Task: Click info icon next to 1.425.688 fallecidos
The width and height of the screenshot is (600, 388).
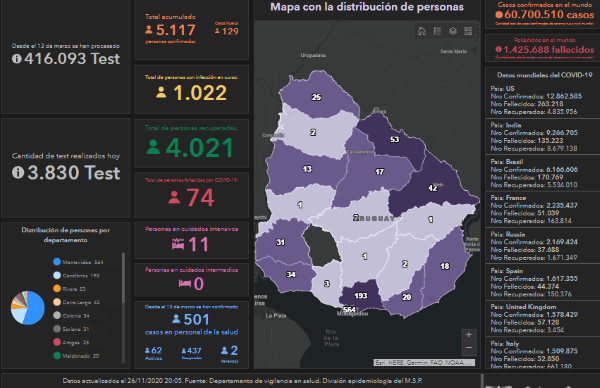Action: click(x=498, y=49)
